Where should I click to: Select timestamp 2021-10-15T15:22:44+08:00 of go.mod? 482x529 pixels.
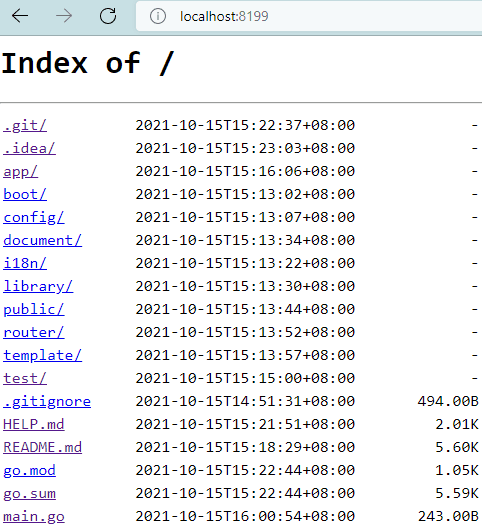point(245,471)
